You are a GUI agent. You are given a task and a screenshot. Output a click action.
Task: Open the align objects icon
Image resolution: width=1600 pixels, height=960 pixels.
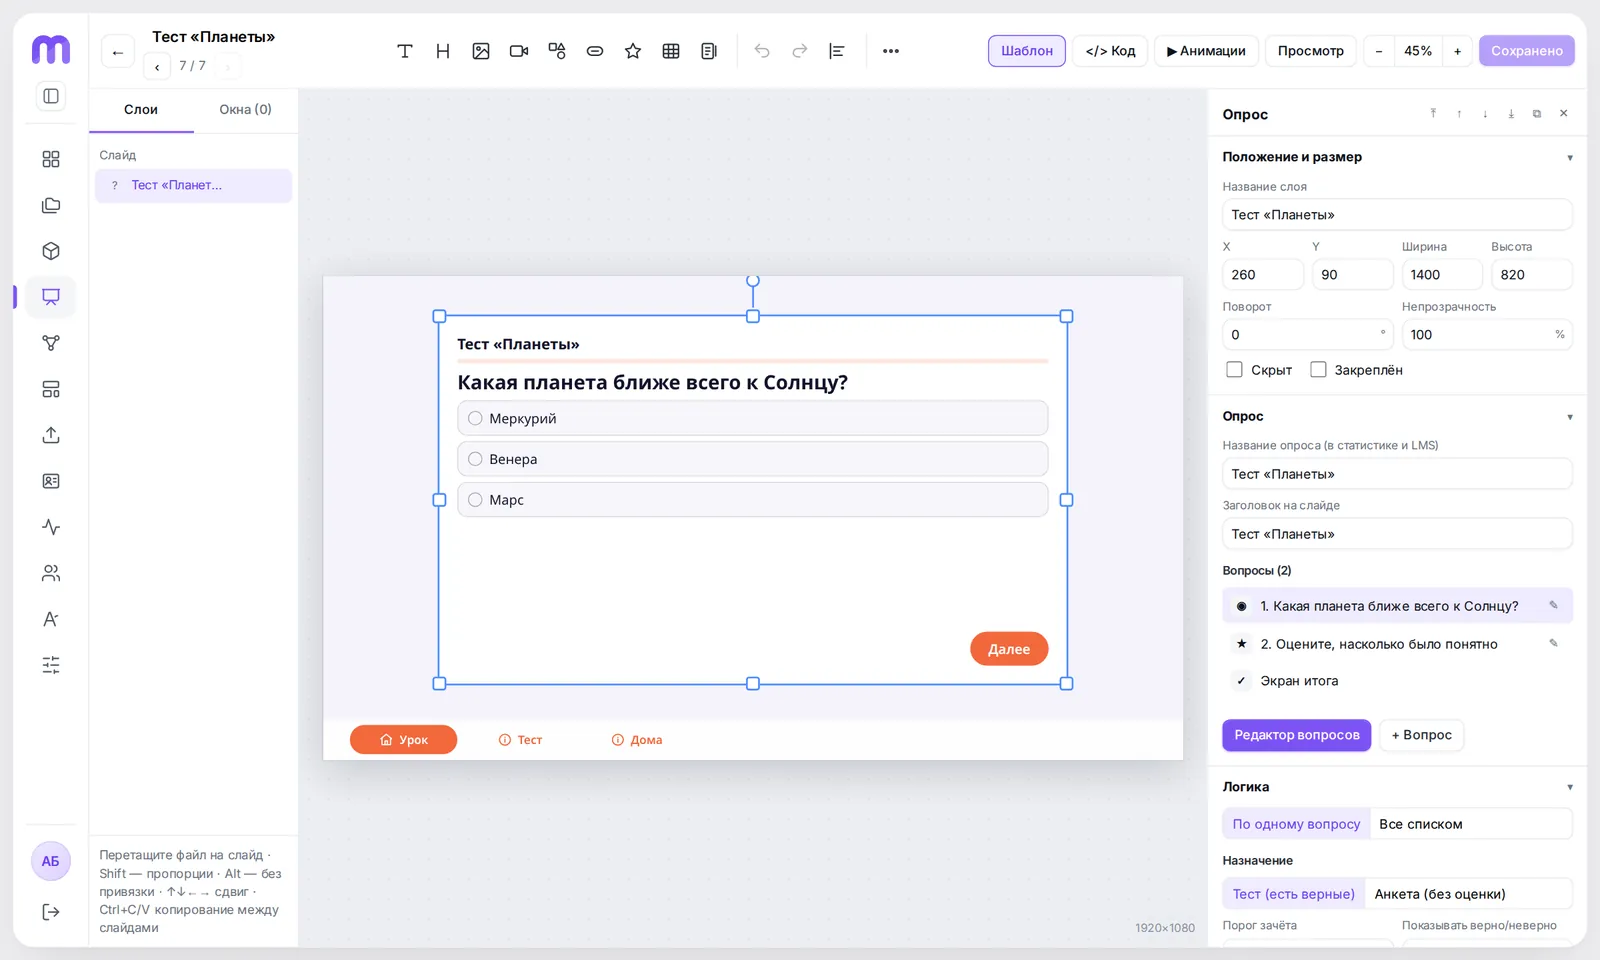pos(837,51)
